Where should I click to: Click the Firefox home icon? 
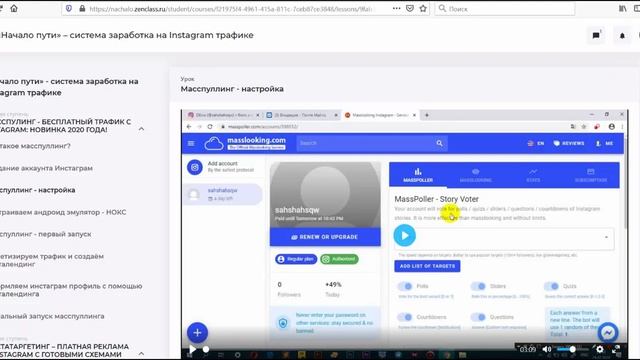pyautogui.click(x=14, y=9)
